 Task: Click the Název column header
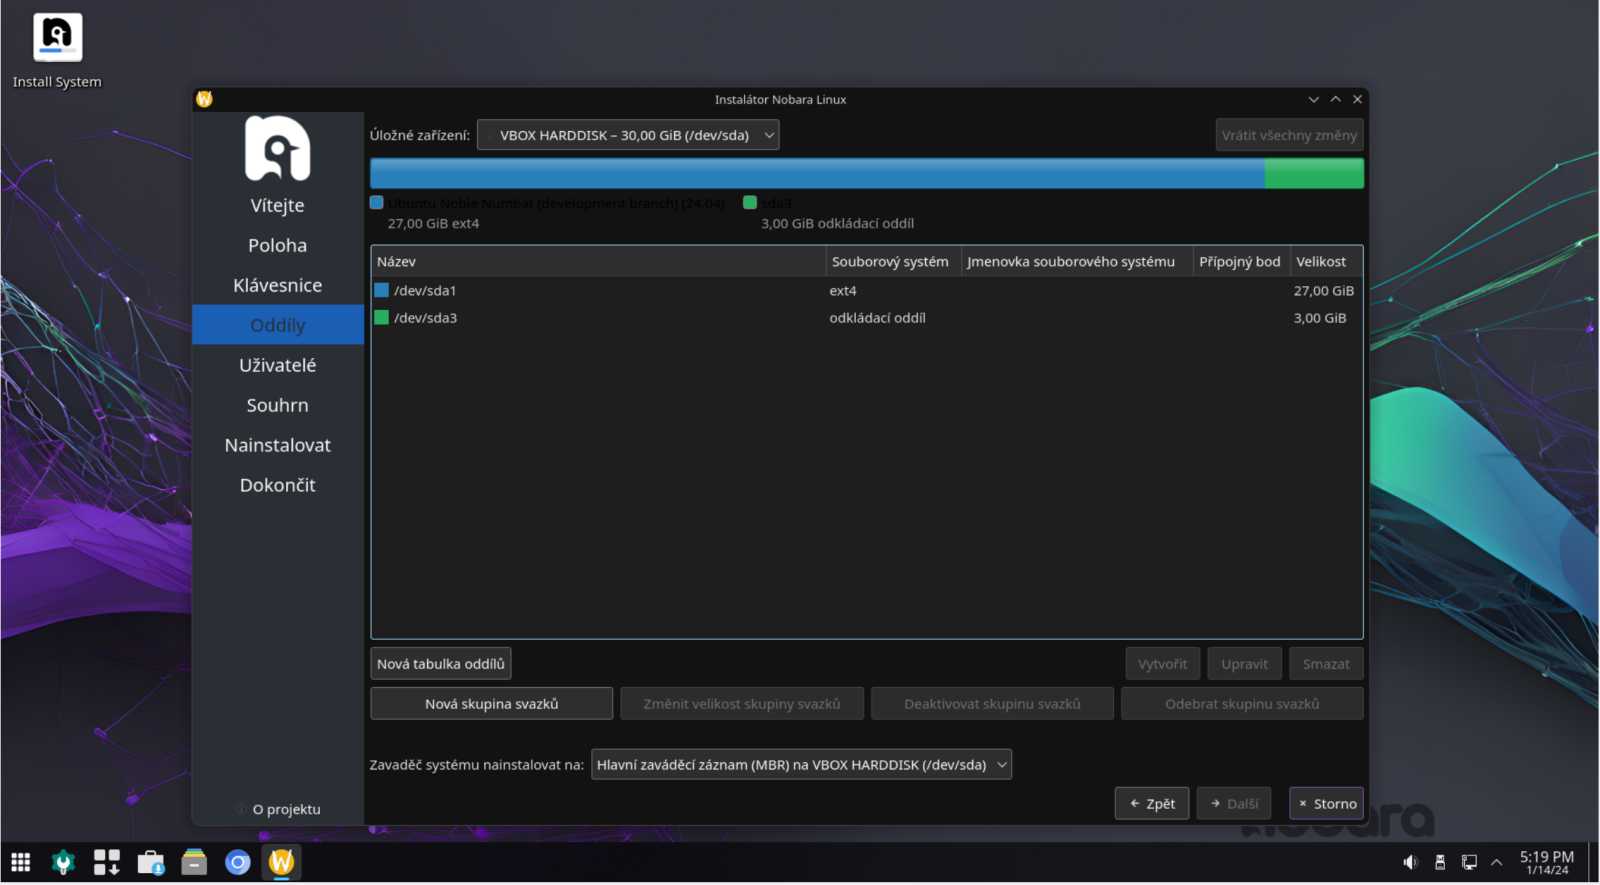[598, 261]
